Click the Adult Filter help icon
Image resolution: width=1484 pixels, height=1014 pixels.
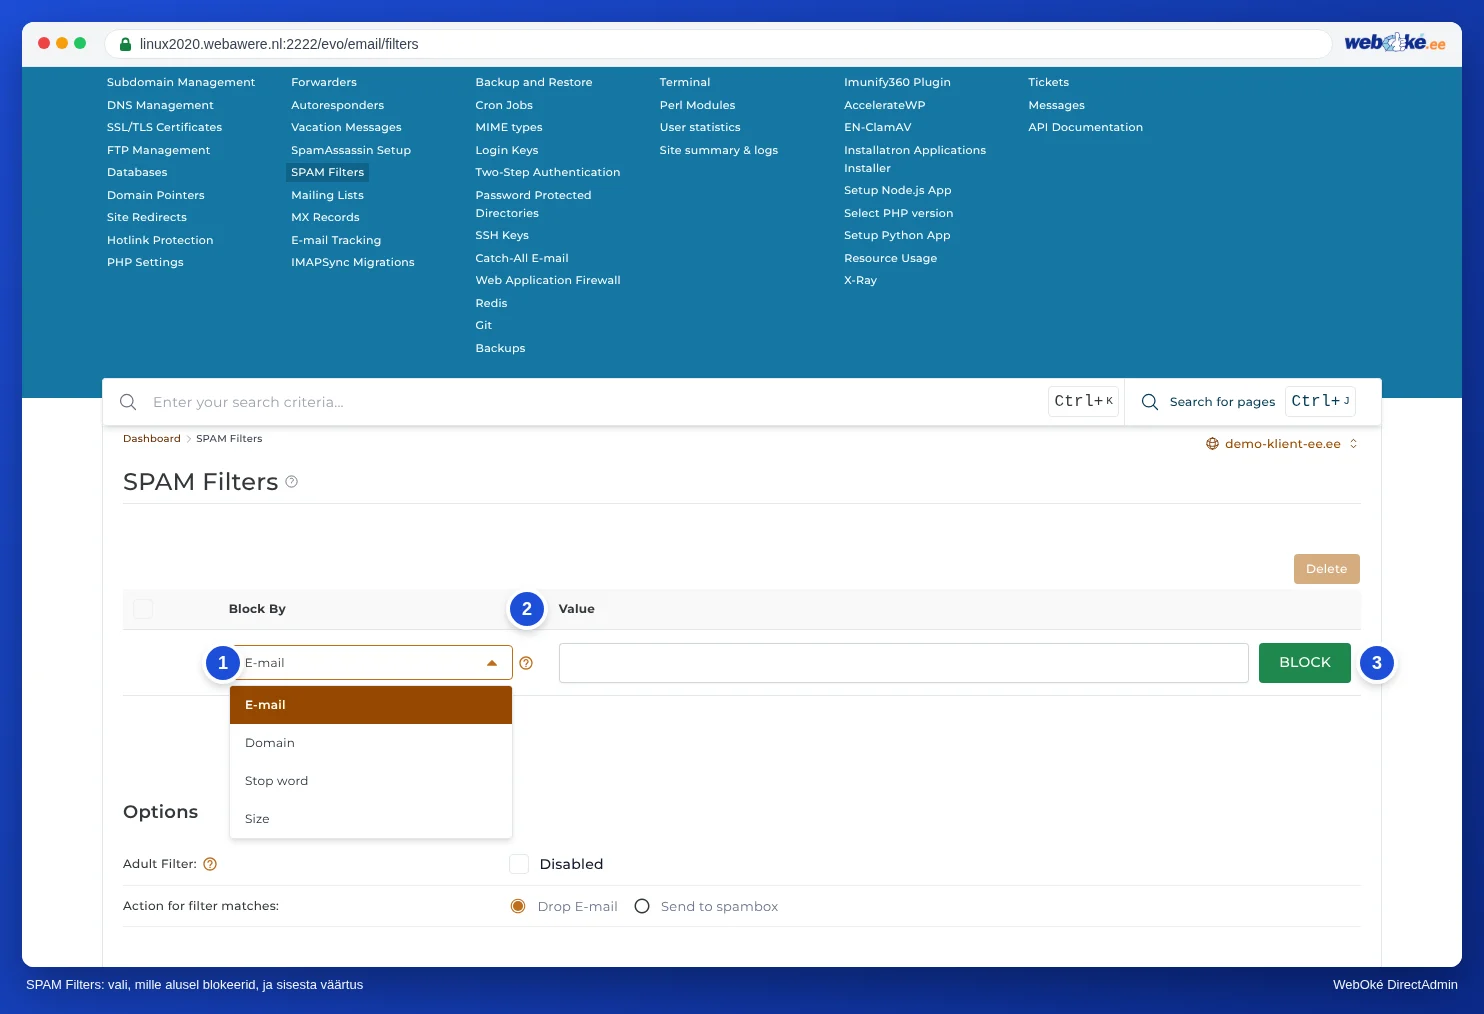(210, 864)
